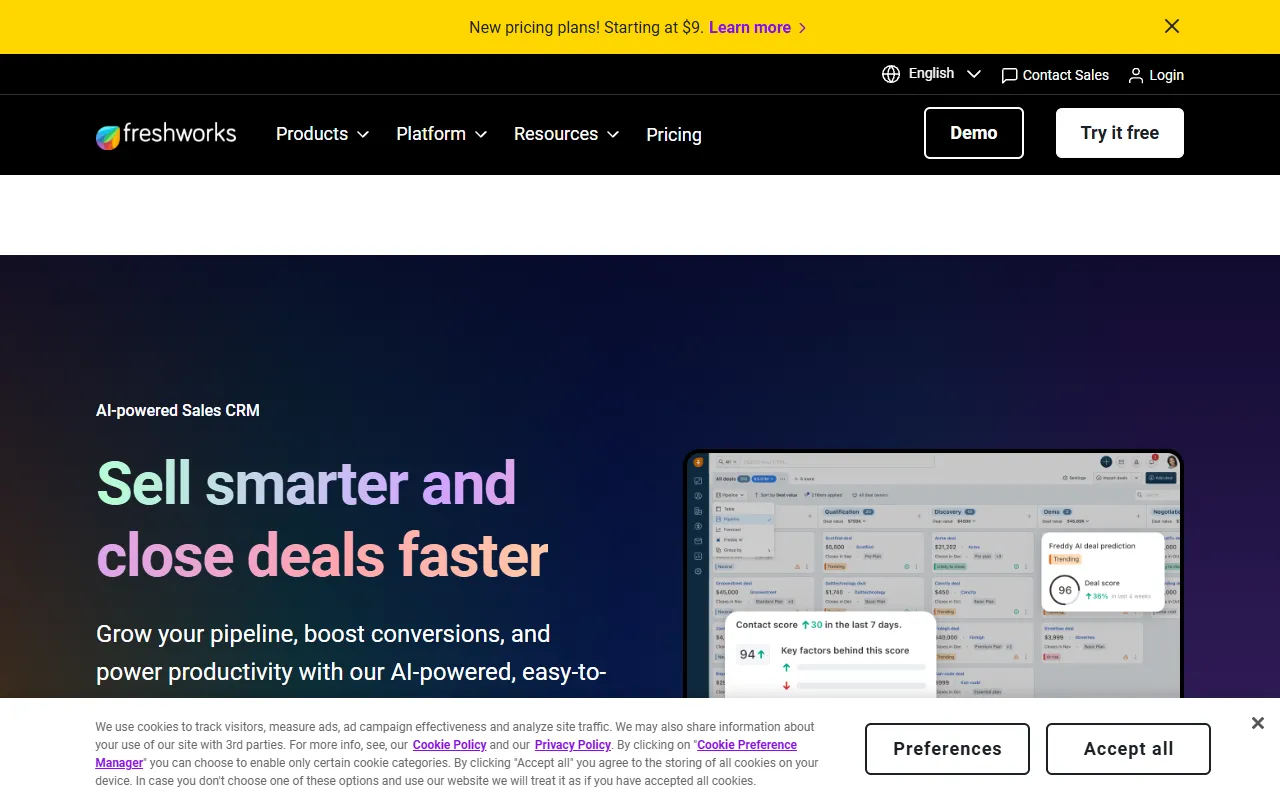Expand the Products menu chevron
Screen dimensions: 1280x800
click(363, 134)
